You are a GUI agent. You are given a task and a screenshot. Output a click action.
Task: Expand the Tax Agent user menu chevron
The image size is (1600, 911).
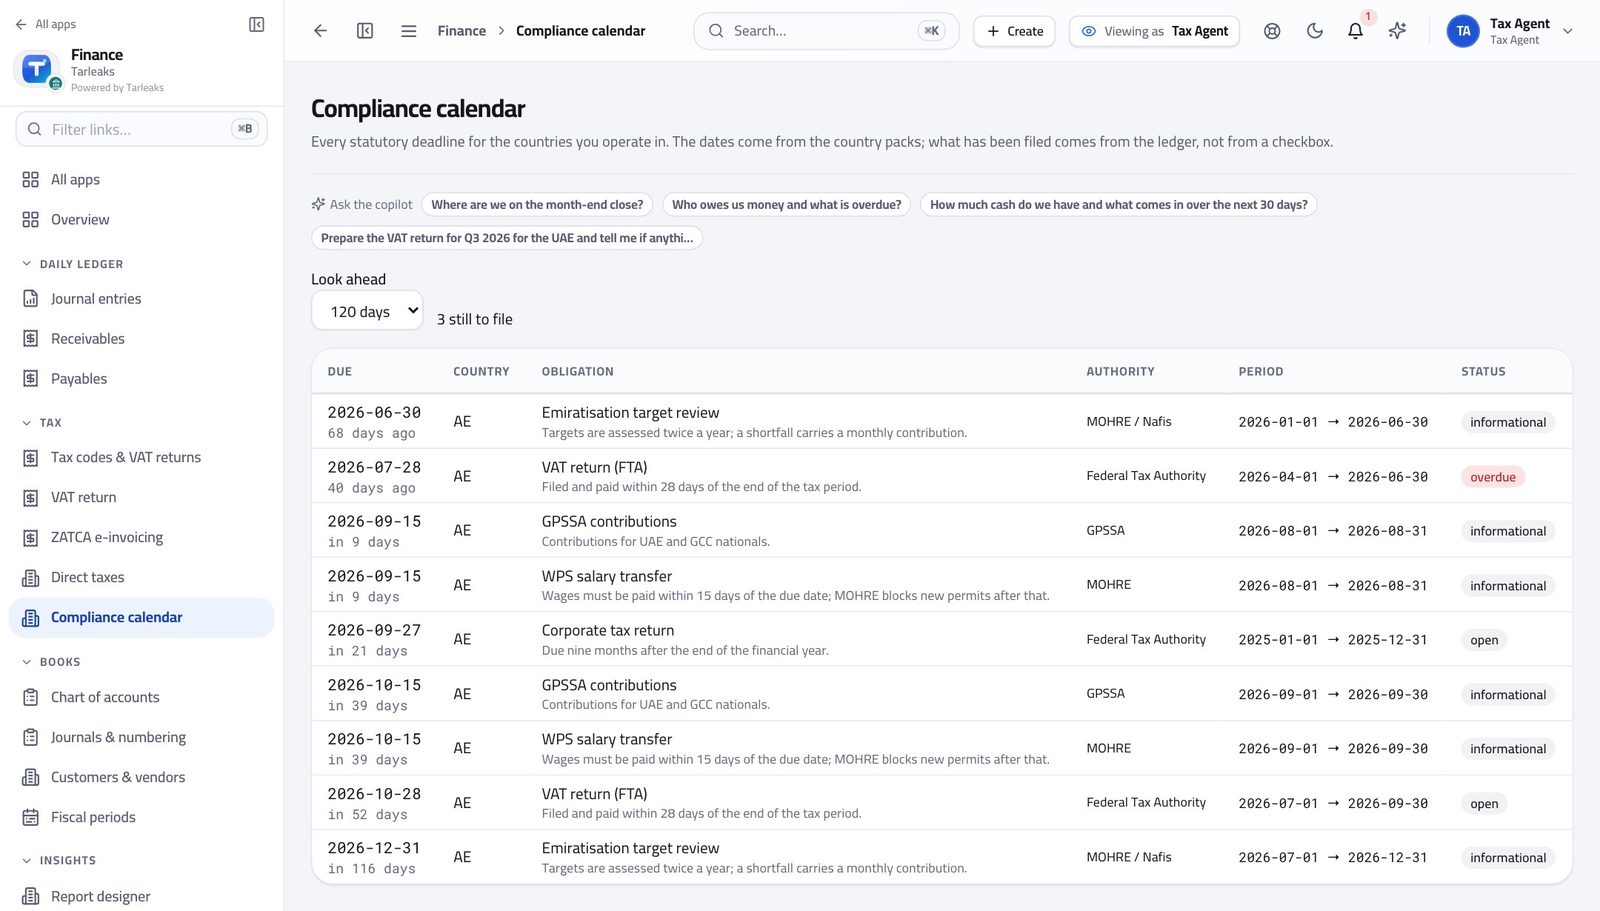point(1568,31)
